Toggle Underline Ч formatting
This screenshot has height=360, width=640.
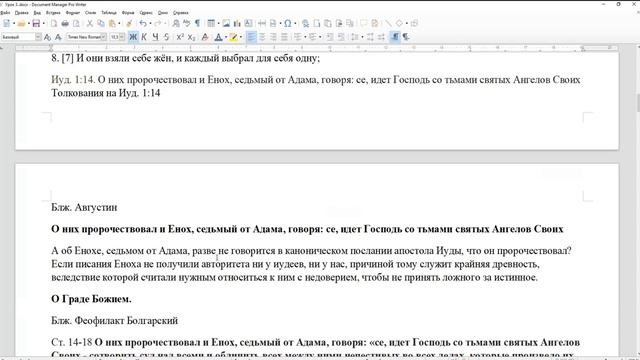click(x=156, y=37)
